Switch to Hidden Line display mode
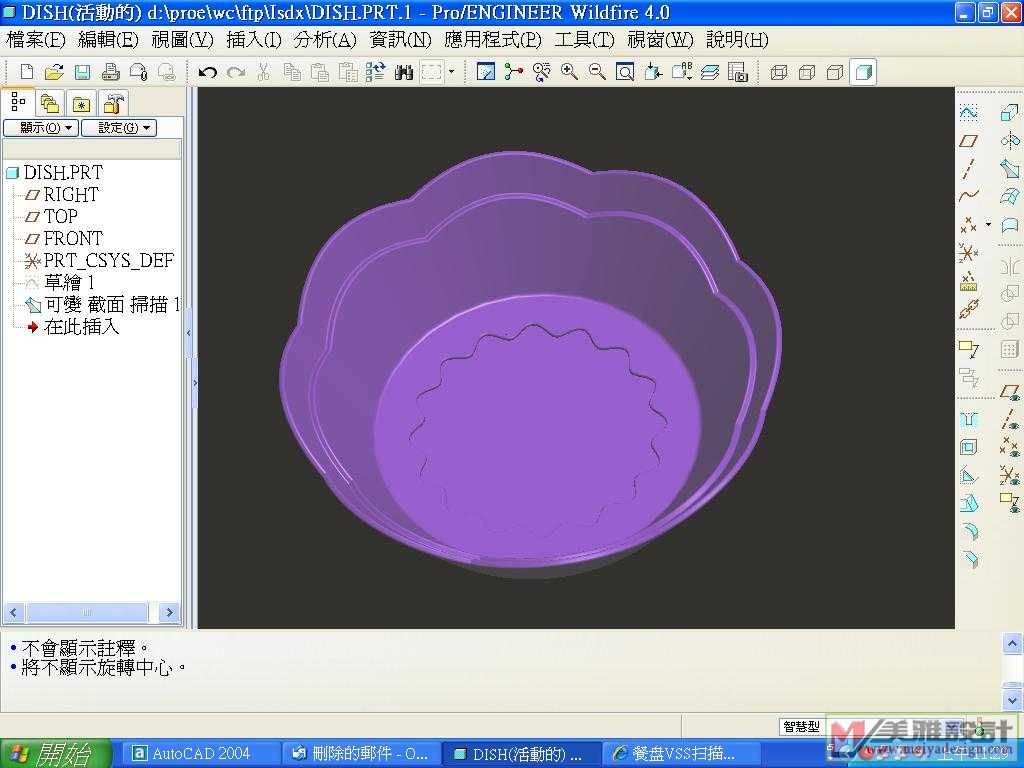Image resolution: width=1024 pixels, height=768 pixels. point(807,72)
